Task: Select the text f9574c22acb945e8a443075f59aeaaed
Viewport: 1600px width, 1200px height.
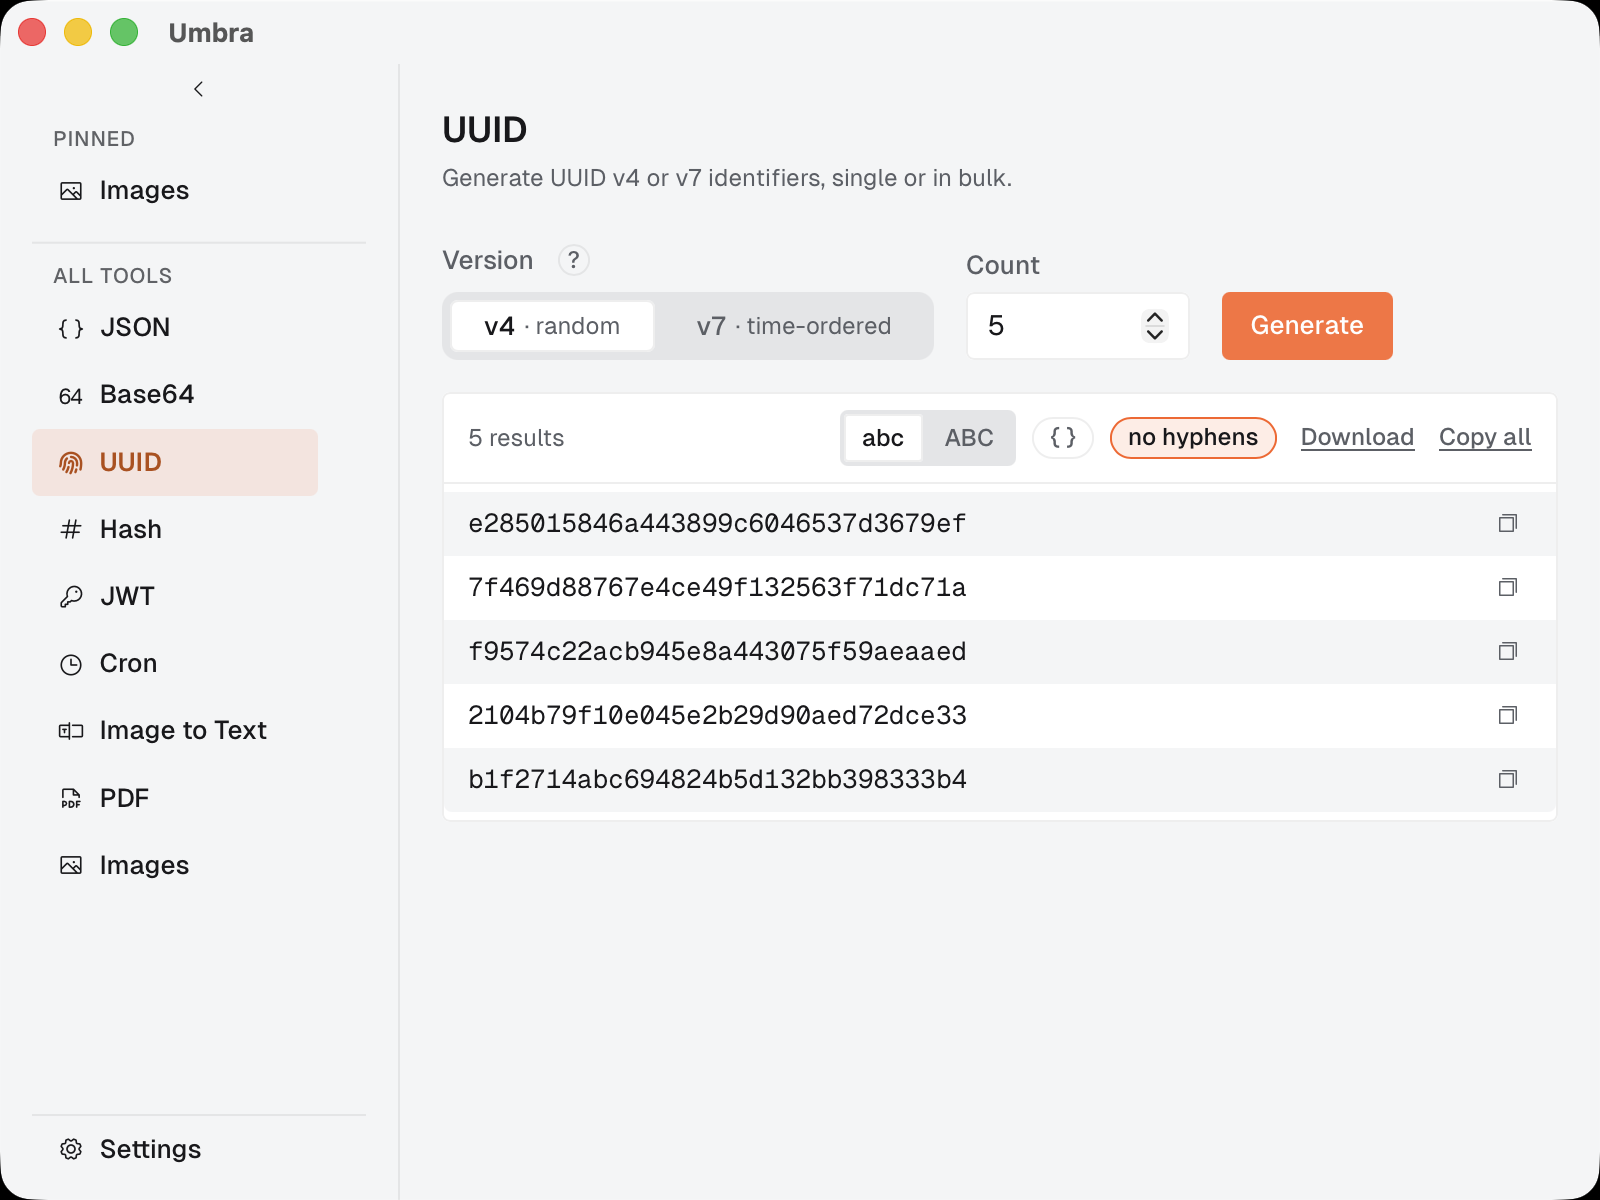Action: click(717, 652)
